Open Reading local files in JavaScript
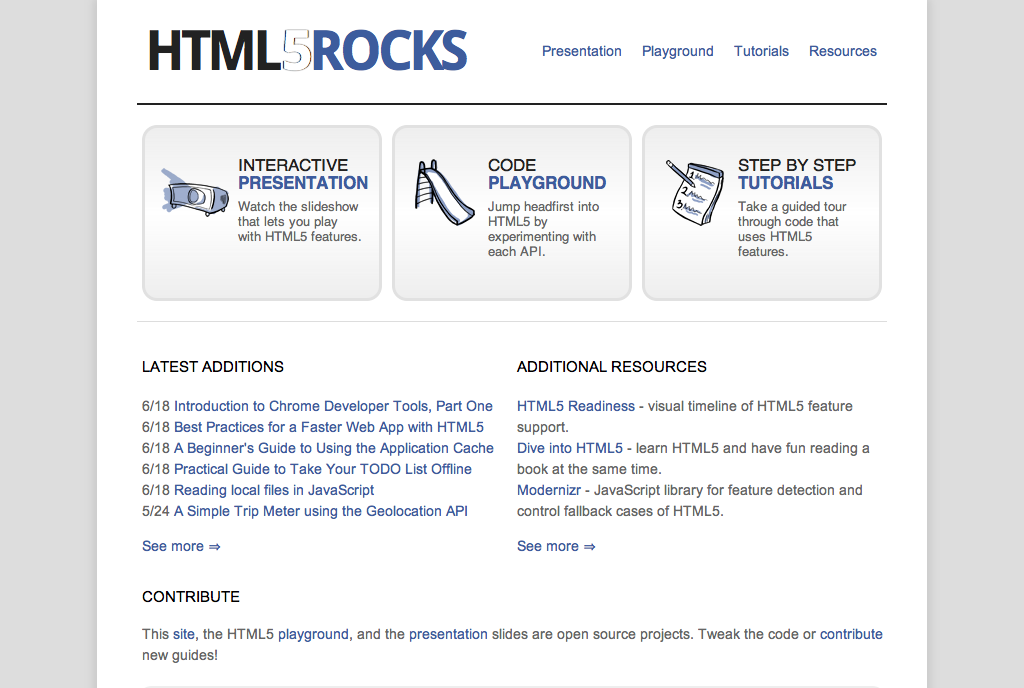Image resolution: width=1024 pixels, height=688 pixels. 274,490
